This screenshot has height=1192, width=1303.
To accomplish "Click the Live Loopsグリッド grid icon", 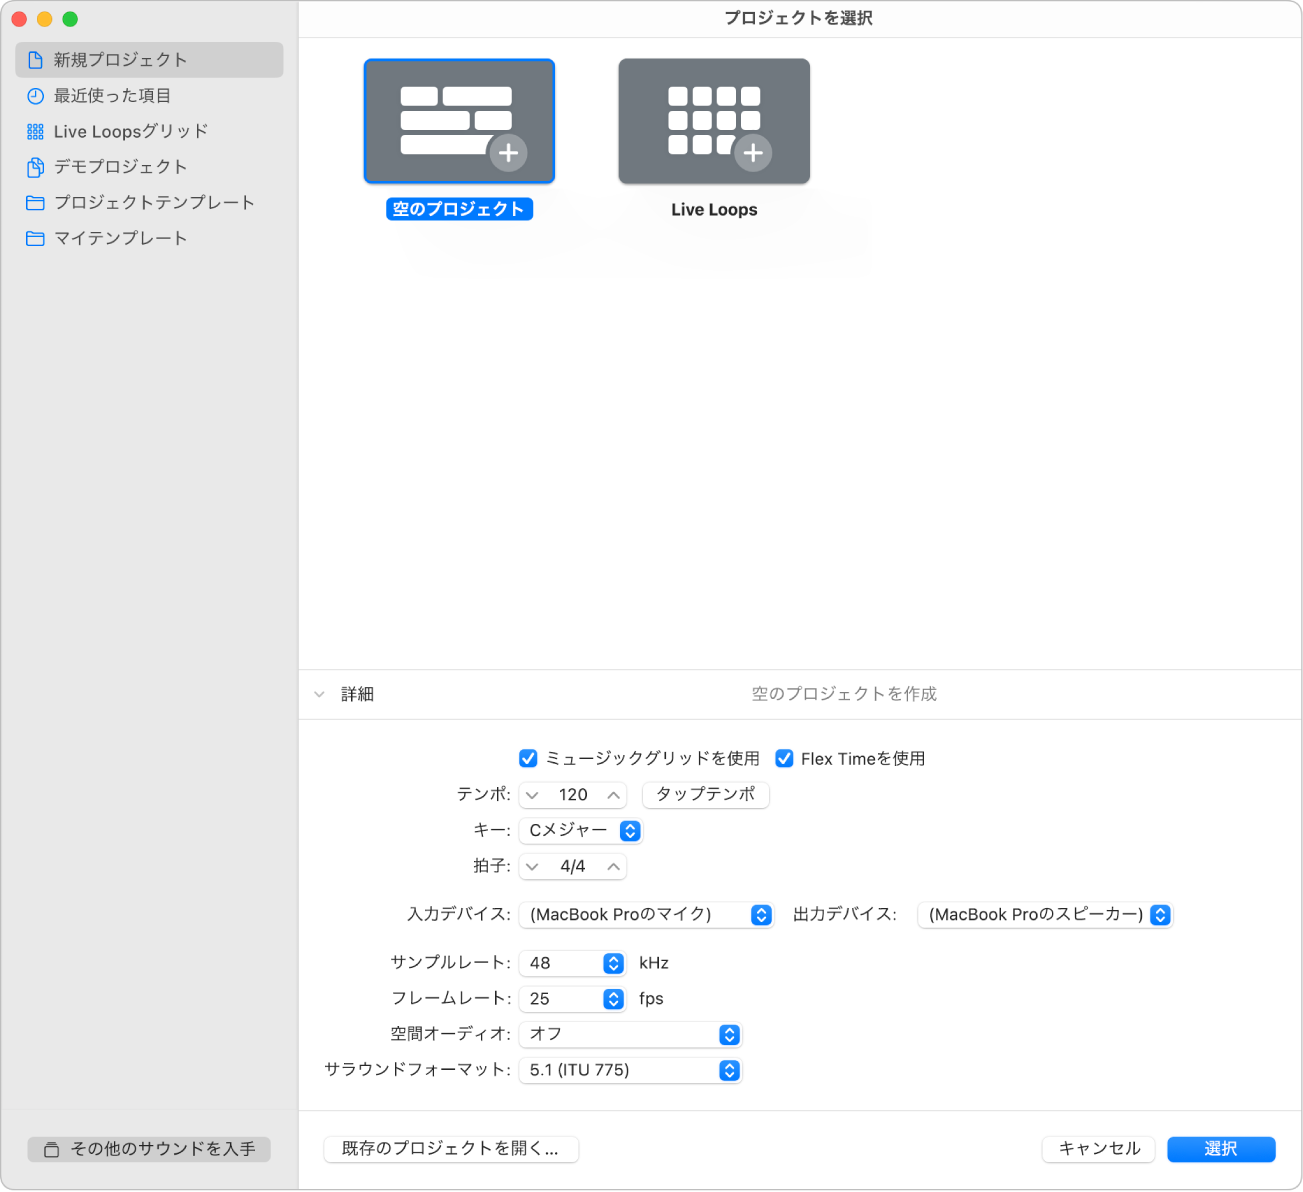I will (35, 131).
